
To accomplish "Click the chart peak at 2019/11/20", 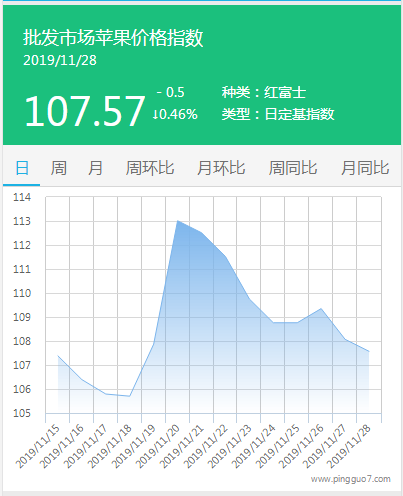I will point(178,221).
